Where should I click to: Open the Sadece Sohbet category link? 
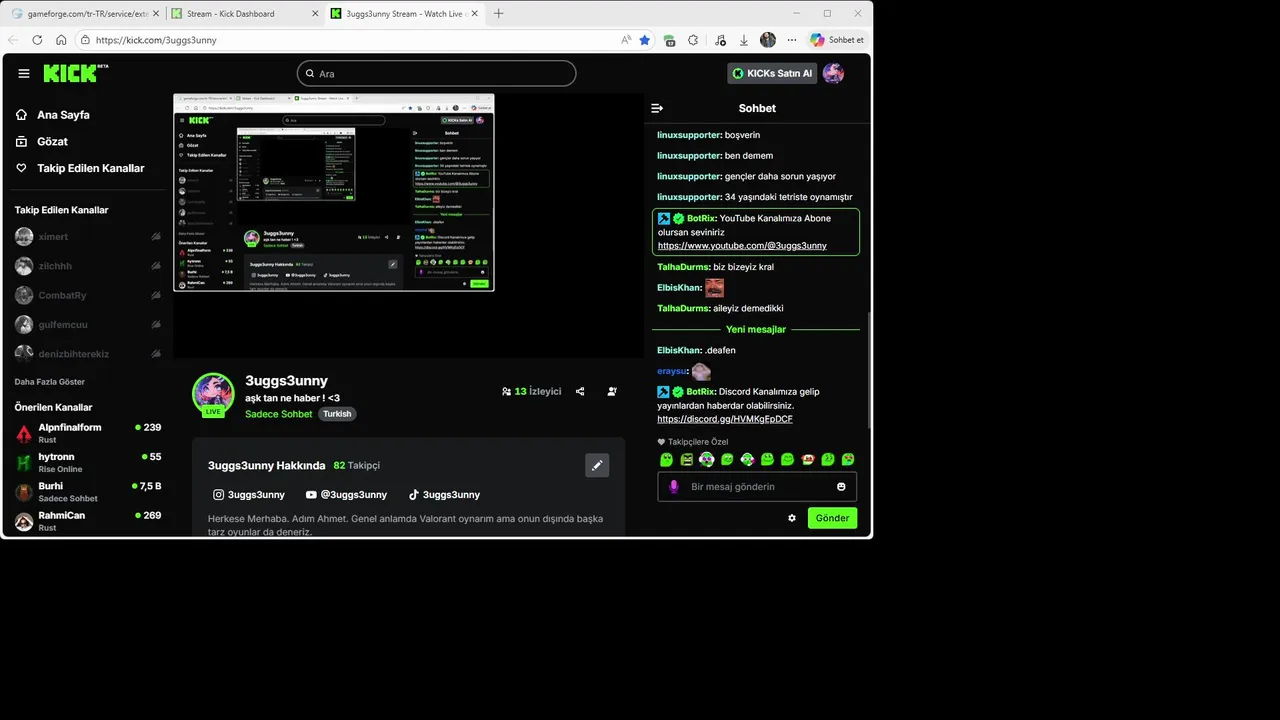pyautogui.click(x=279, y=414)
